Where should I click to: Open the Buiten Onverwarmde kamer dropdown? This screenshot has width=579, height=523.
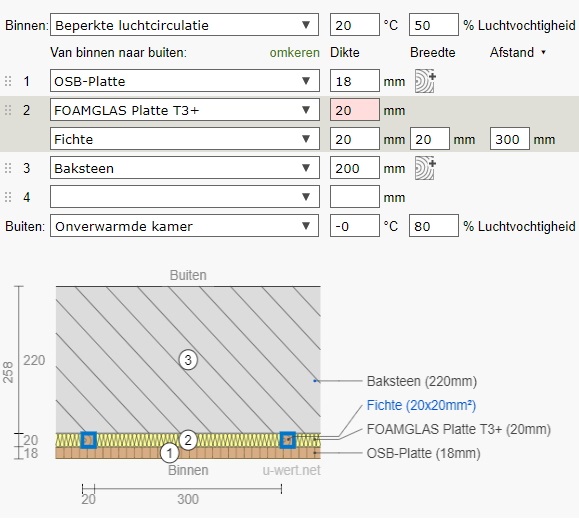tap(184, 226)
